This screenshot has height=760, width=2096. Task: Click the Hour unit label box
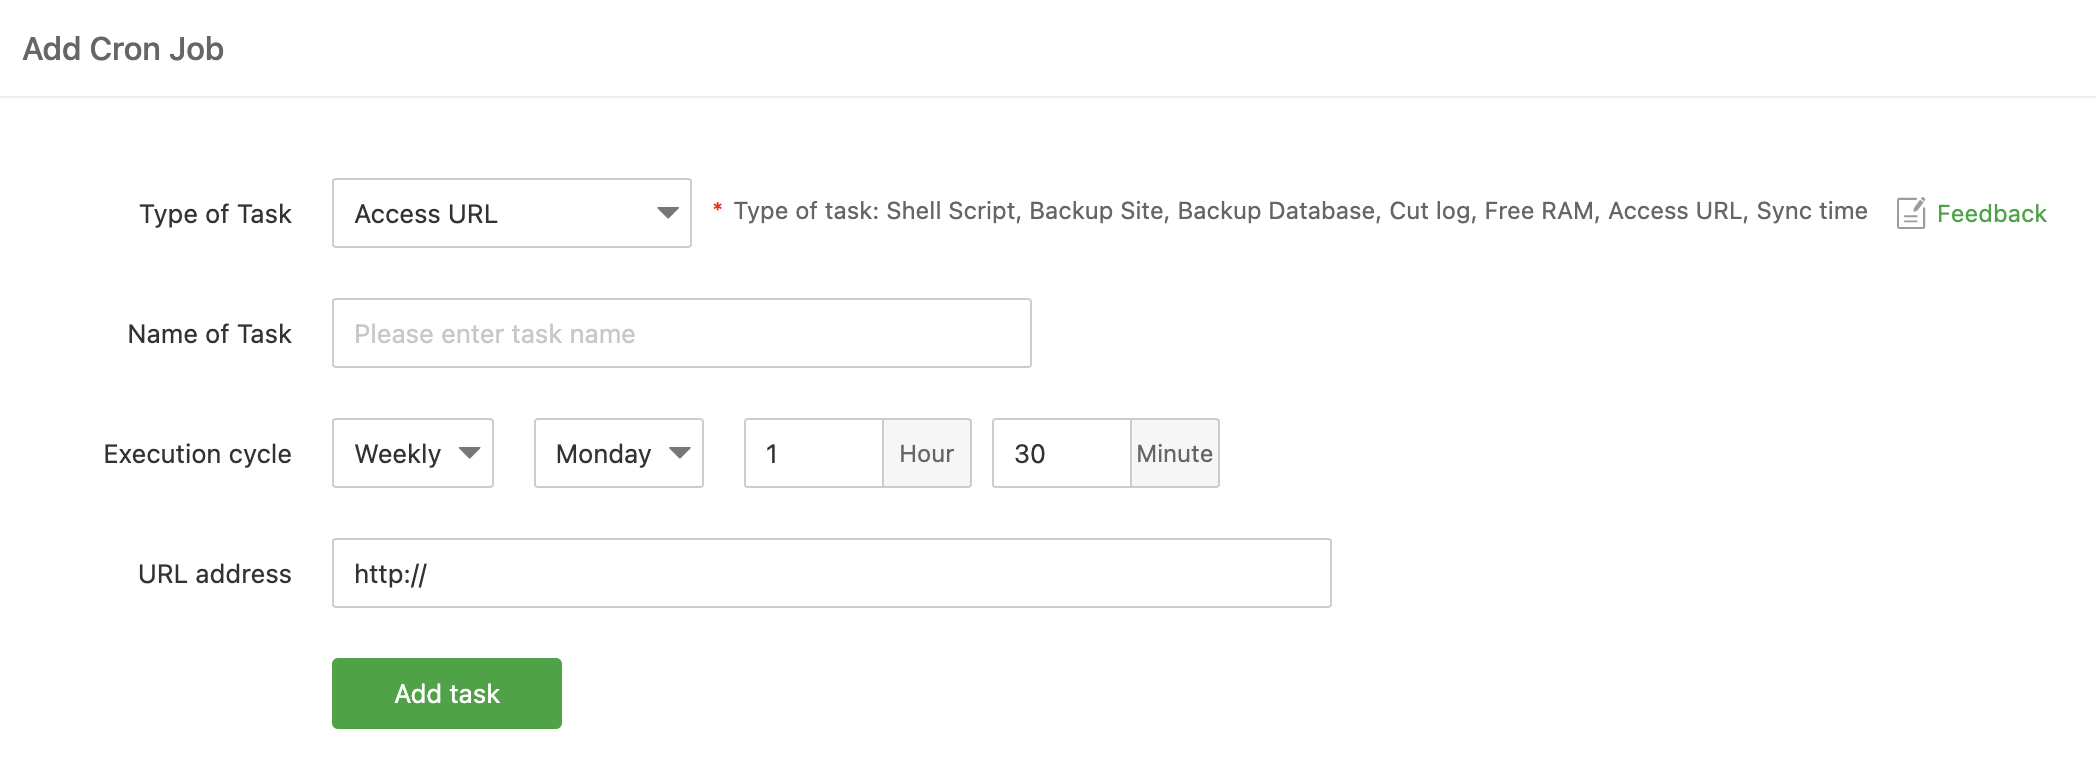click(926, 453)
